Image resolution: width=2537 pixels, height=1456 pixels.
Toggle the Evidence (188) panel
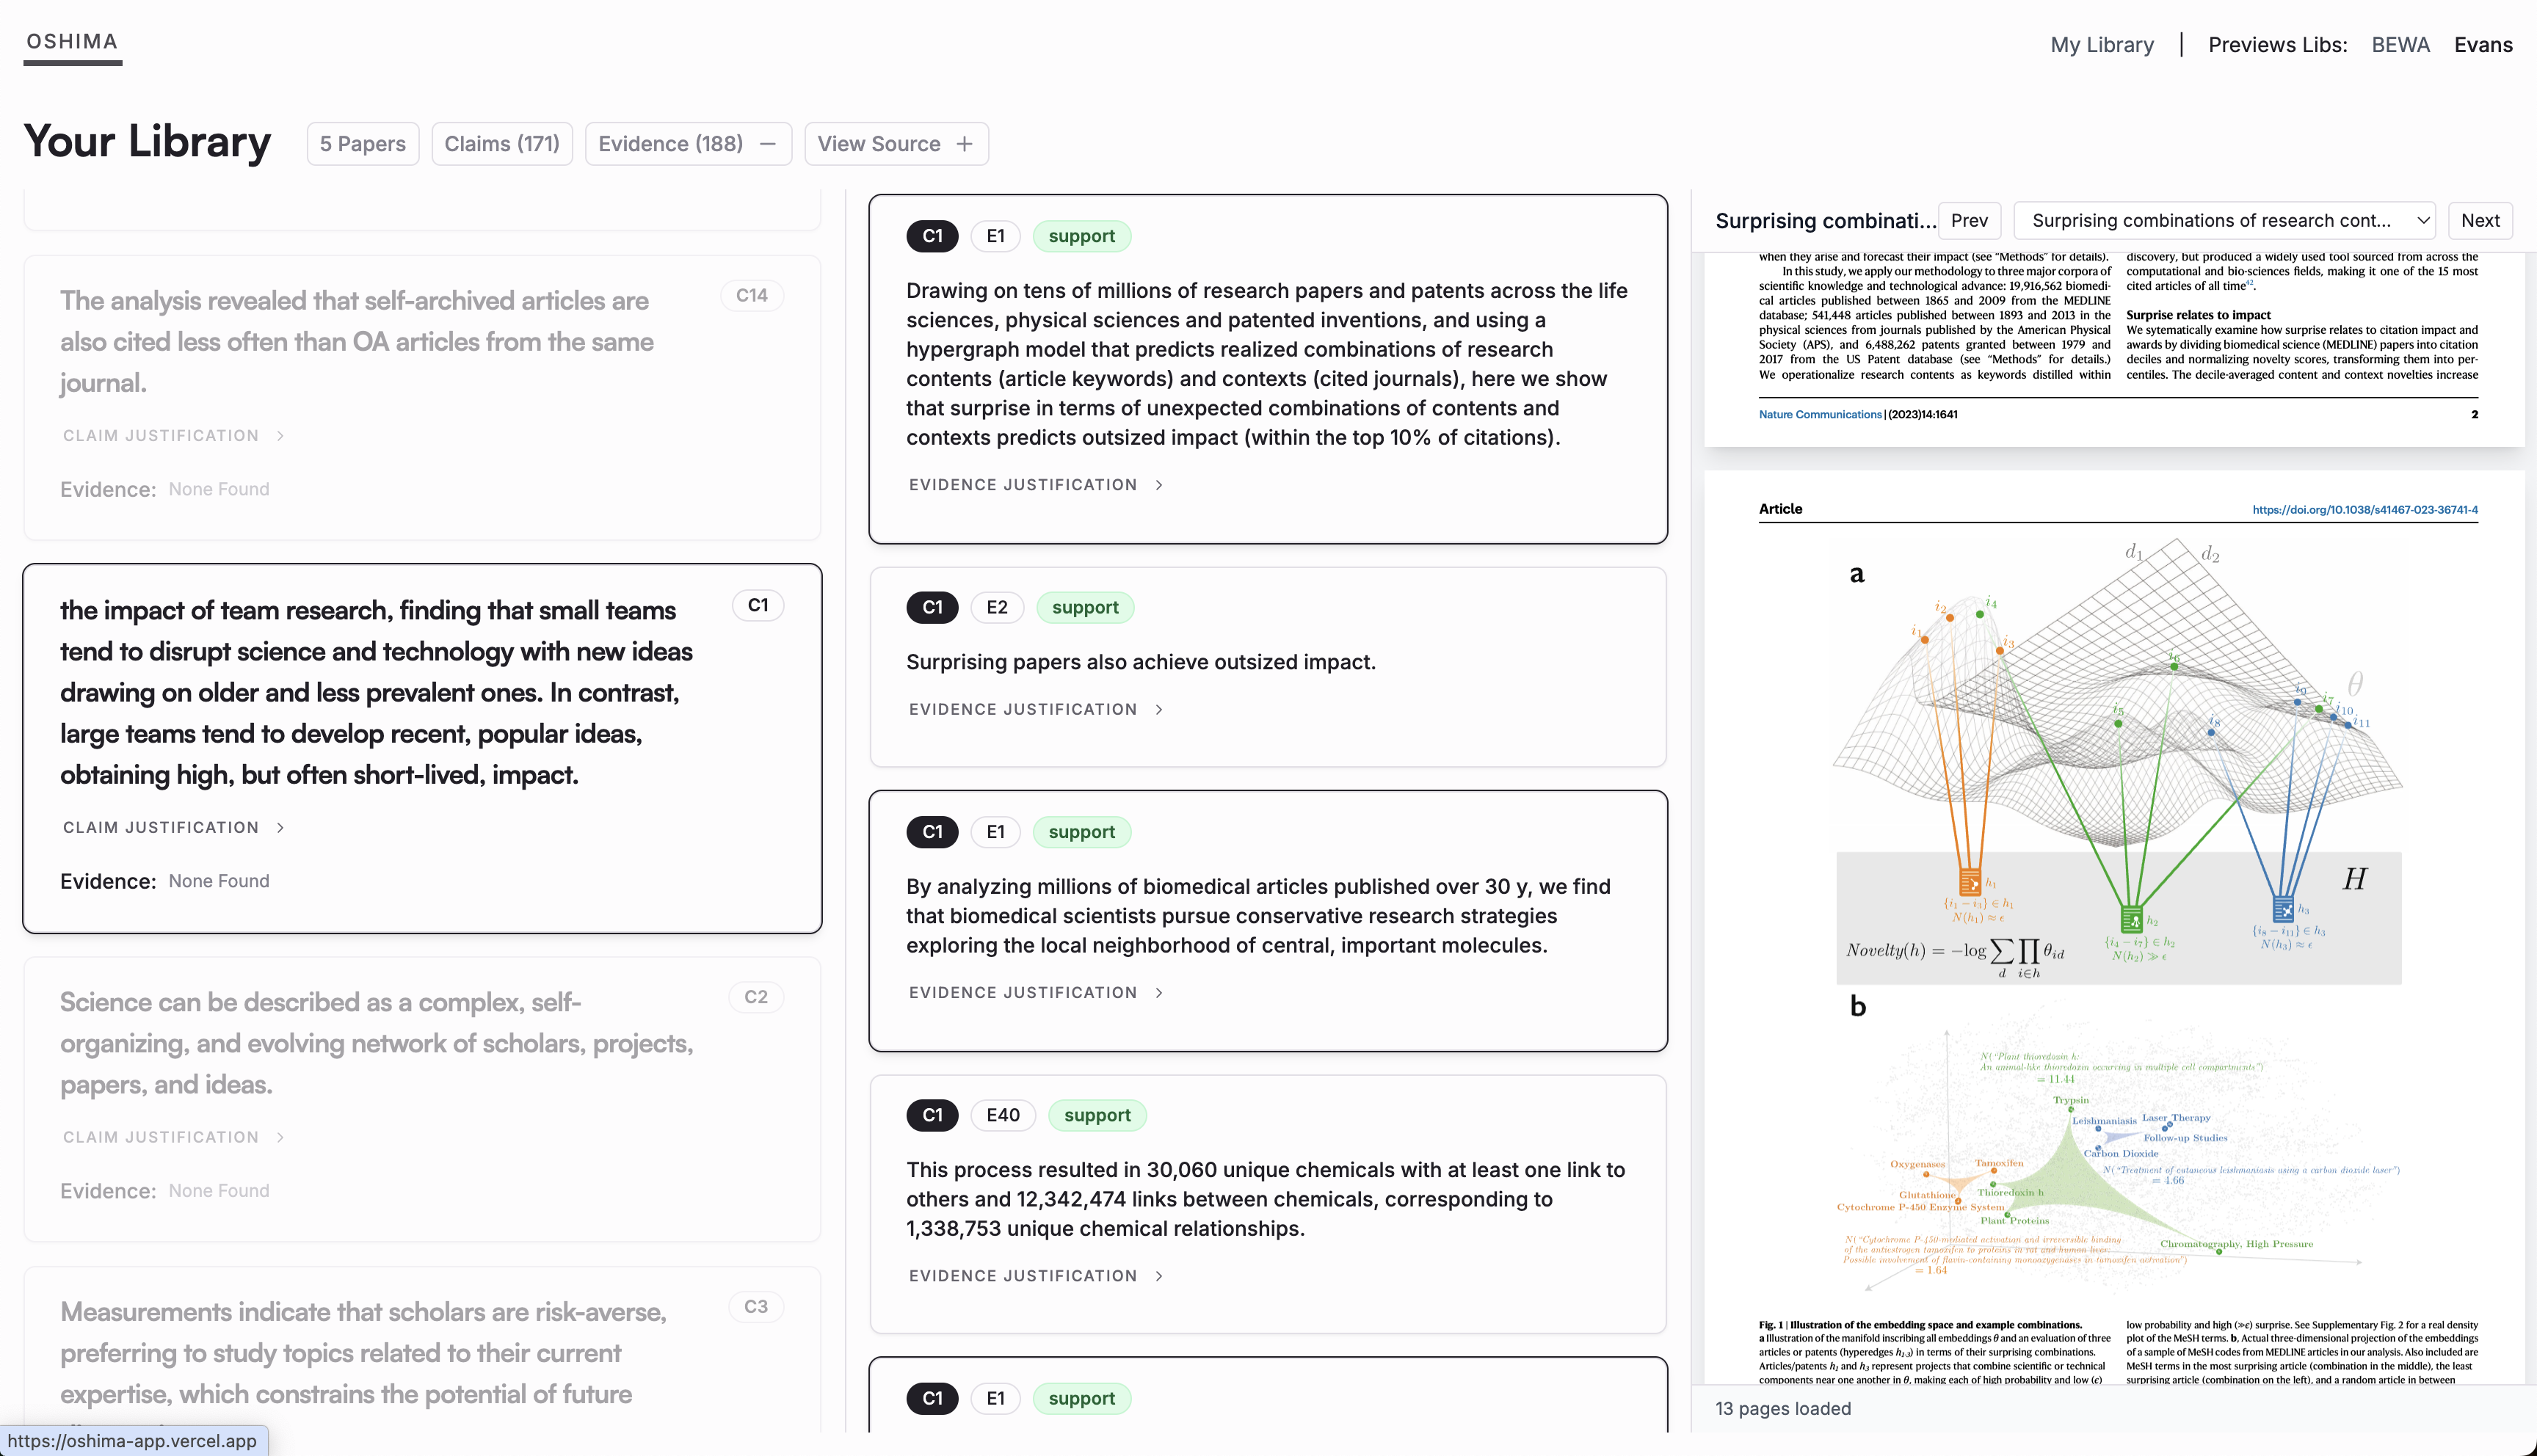coord(670,144)
